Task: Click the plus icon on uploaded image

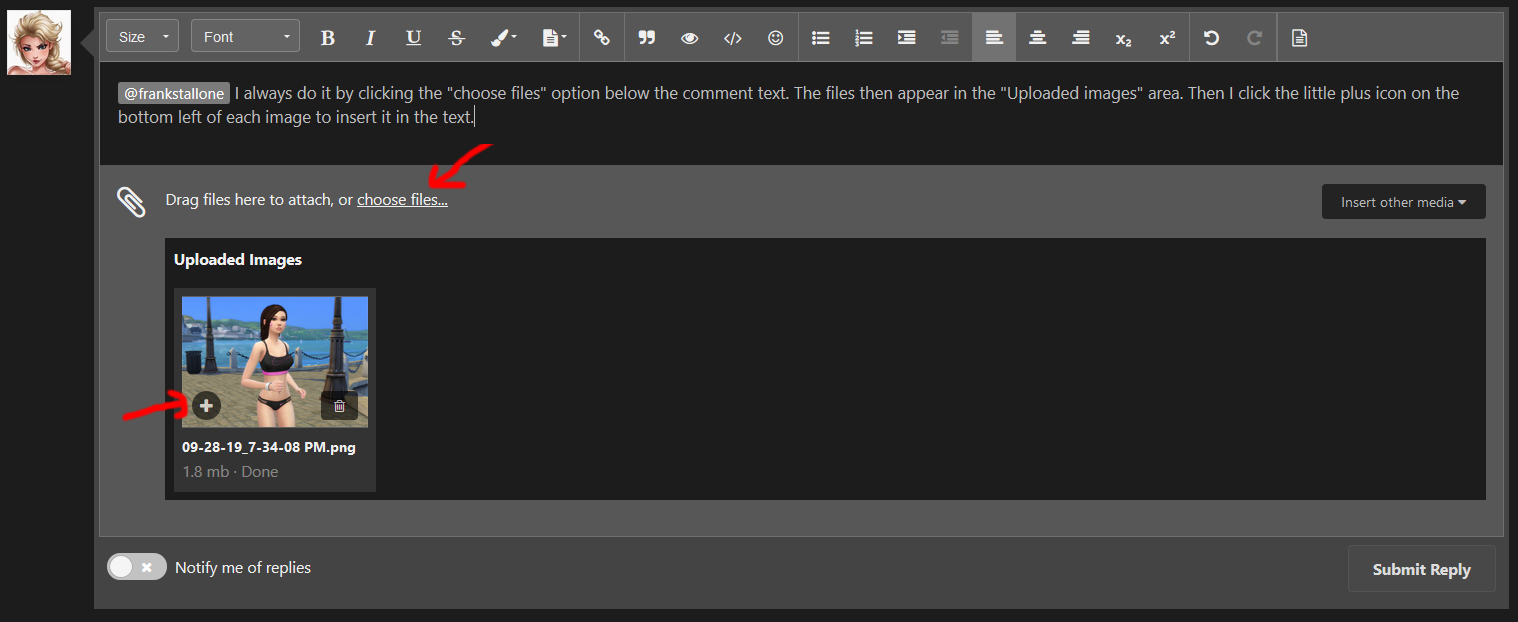Action: [206, 405]
